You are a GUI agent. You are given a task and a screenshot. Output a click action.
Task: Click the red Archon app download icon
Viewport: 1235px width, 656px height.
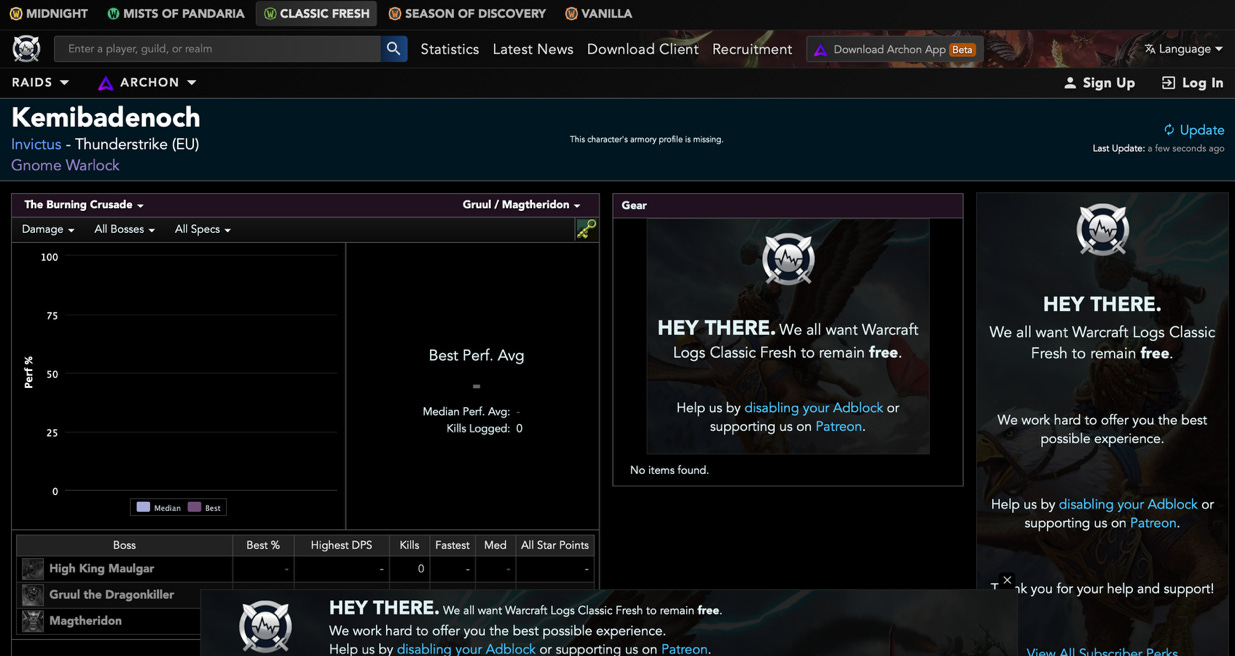(x=820, y=48)
